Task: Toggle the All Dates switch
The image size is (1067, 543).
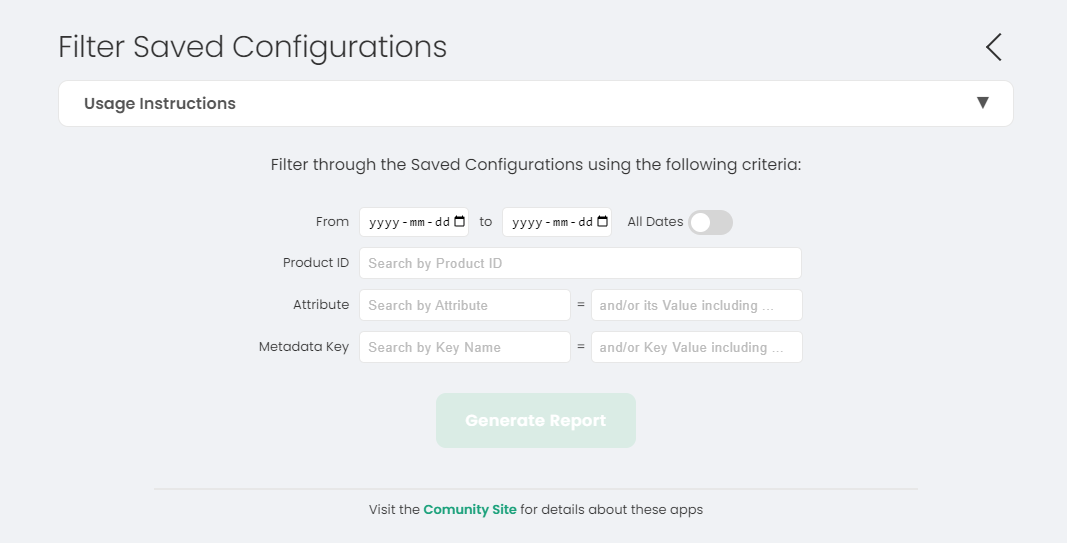Action: pos(710,222)
